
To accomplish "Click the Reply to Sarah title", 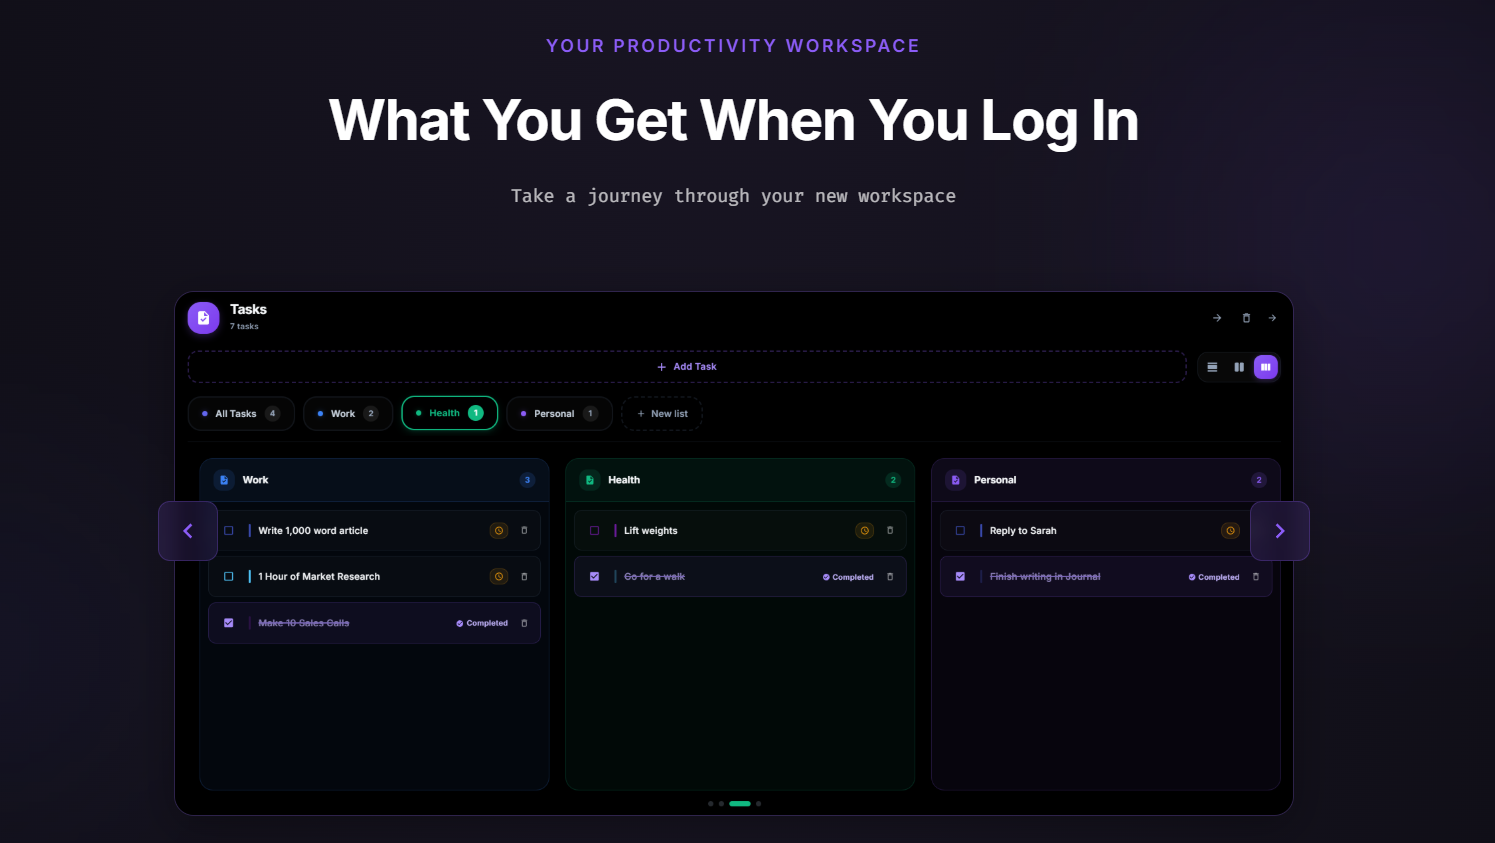I will click(1023, 531).
